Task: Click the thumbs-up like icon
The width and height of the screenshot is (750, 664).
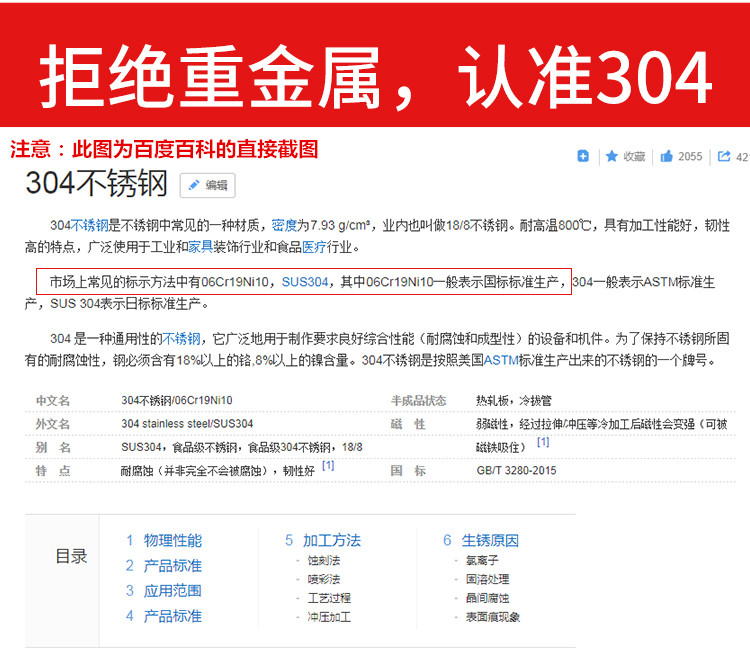Action: coord(666,156)
